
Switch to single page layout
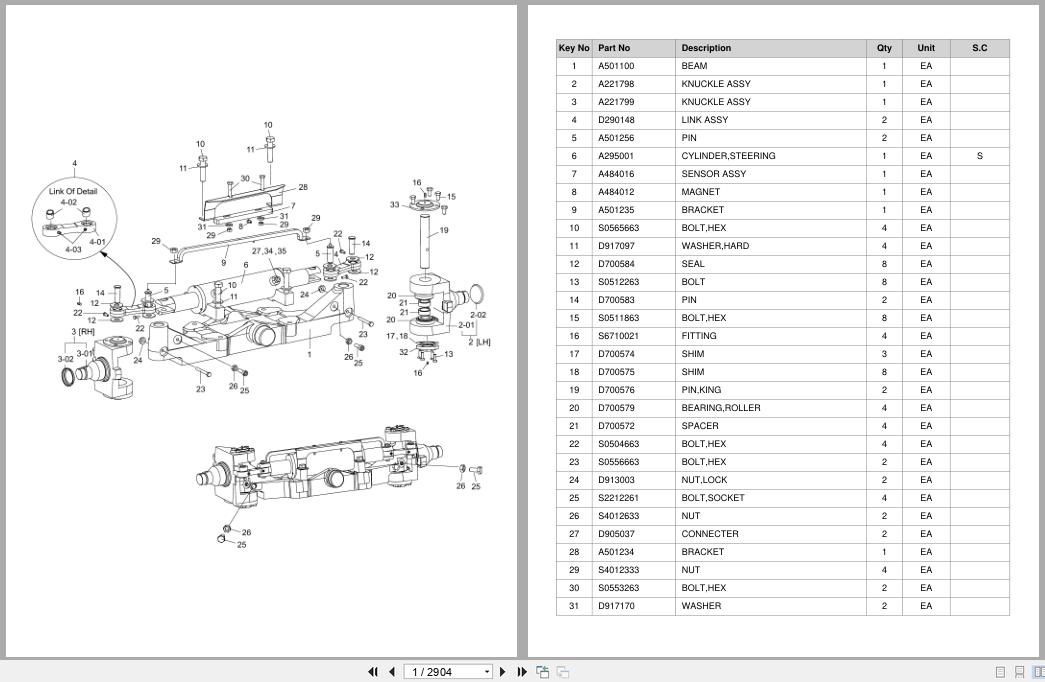tap(1000, 672)
